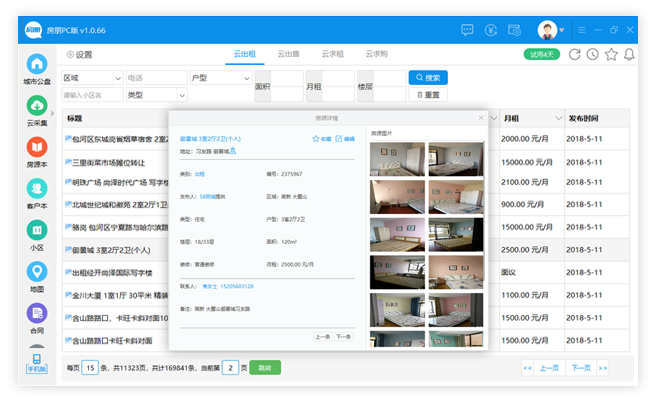Click the green 跳转 button
The image size is (654, 405).
pyautogui.click(x=265, y=367)
